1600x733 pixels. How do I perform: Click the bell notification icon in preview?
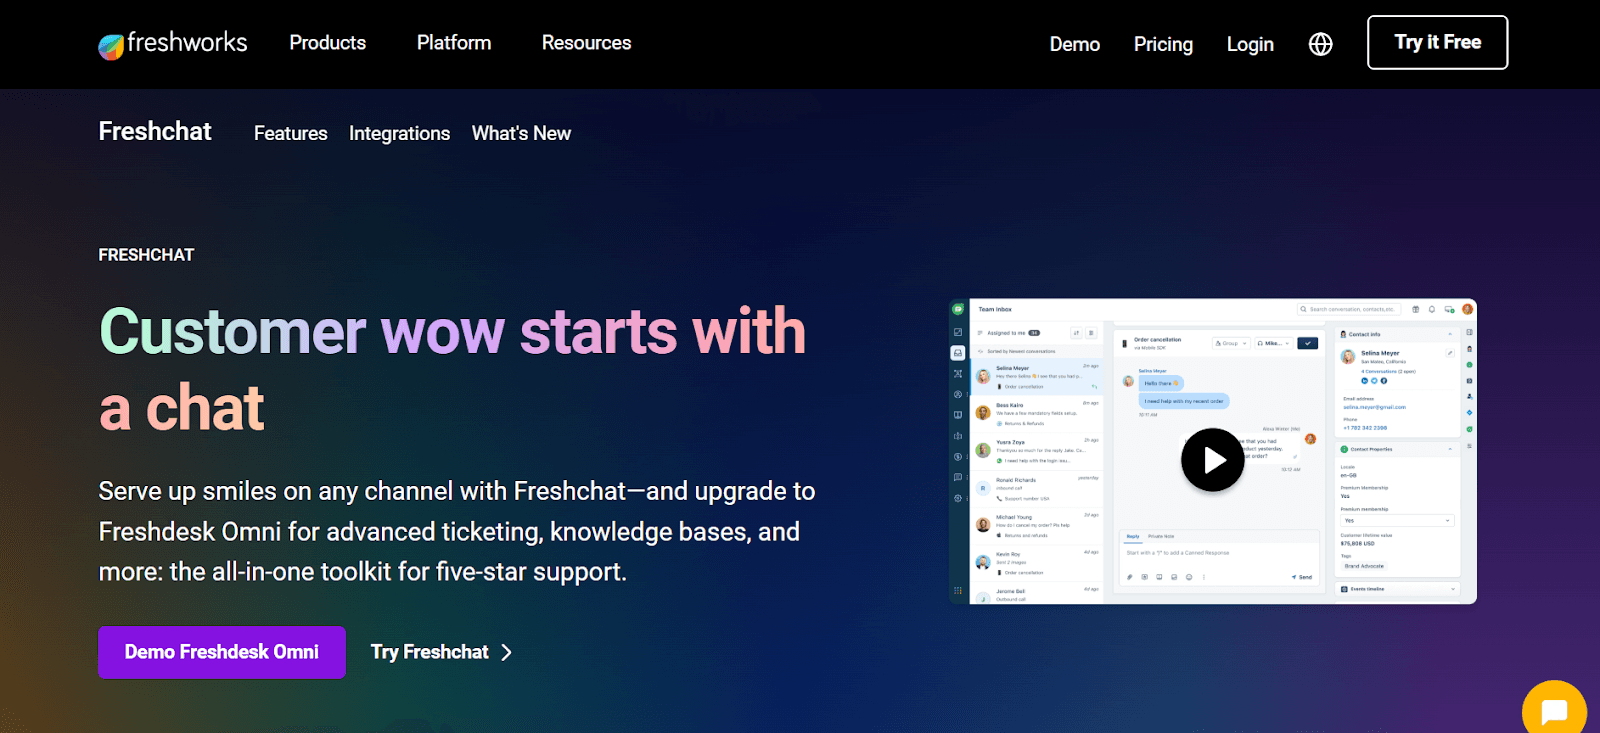coord(1432,310)
